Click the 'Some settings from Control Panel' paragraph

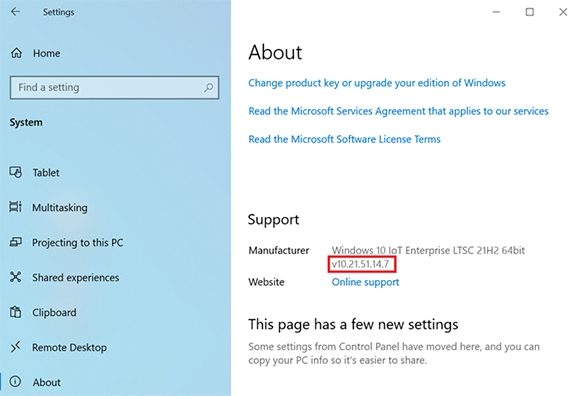point(394,353)
